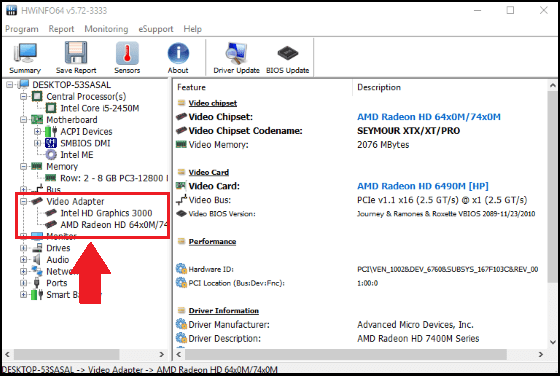This screenshot has width=560, height=376.
Task: Click the ACPI Devices icon
Action: [51, 131]
